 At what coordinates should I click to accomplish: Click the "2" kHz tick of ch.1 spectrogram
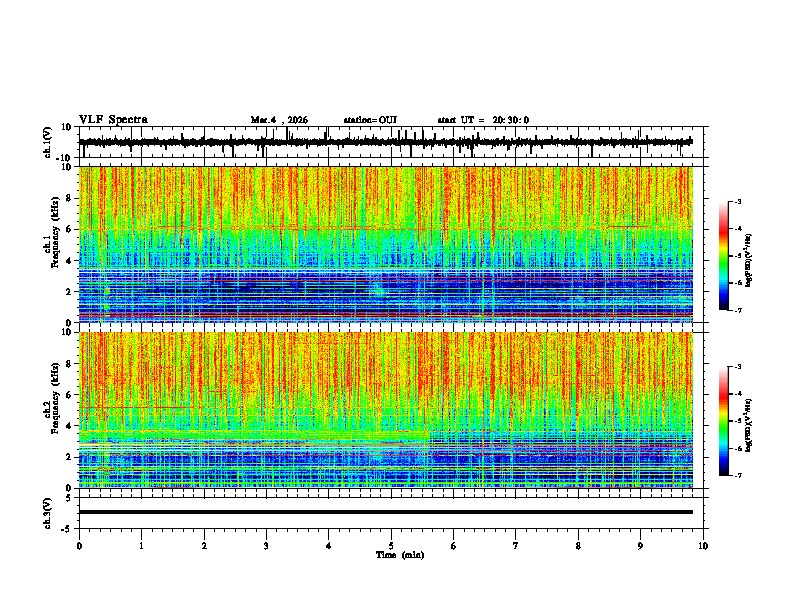click(69, 292)
